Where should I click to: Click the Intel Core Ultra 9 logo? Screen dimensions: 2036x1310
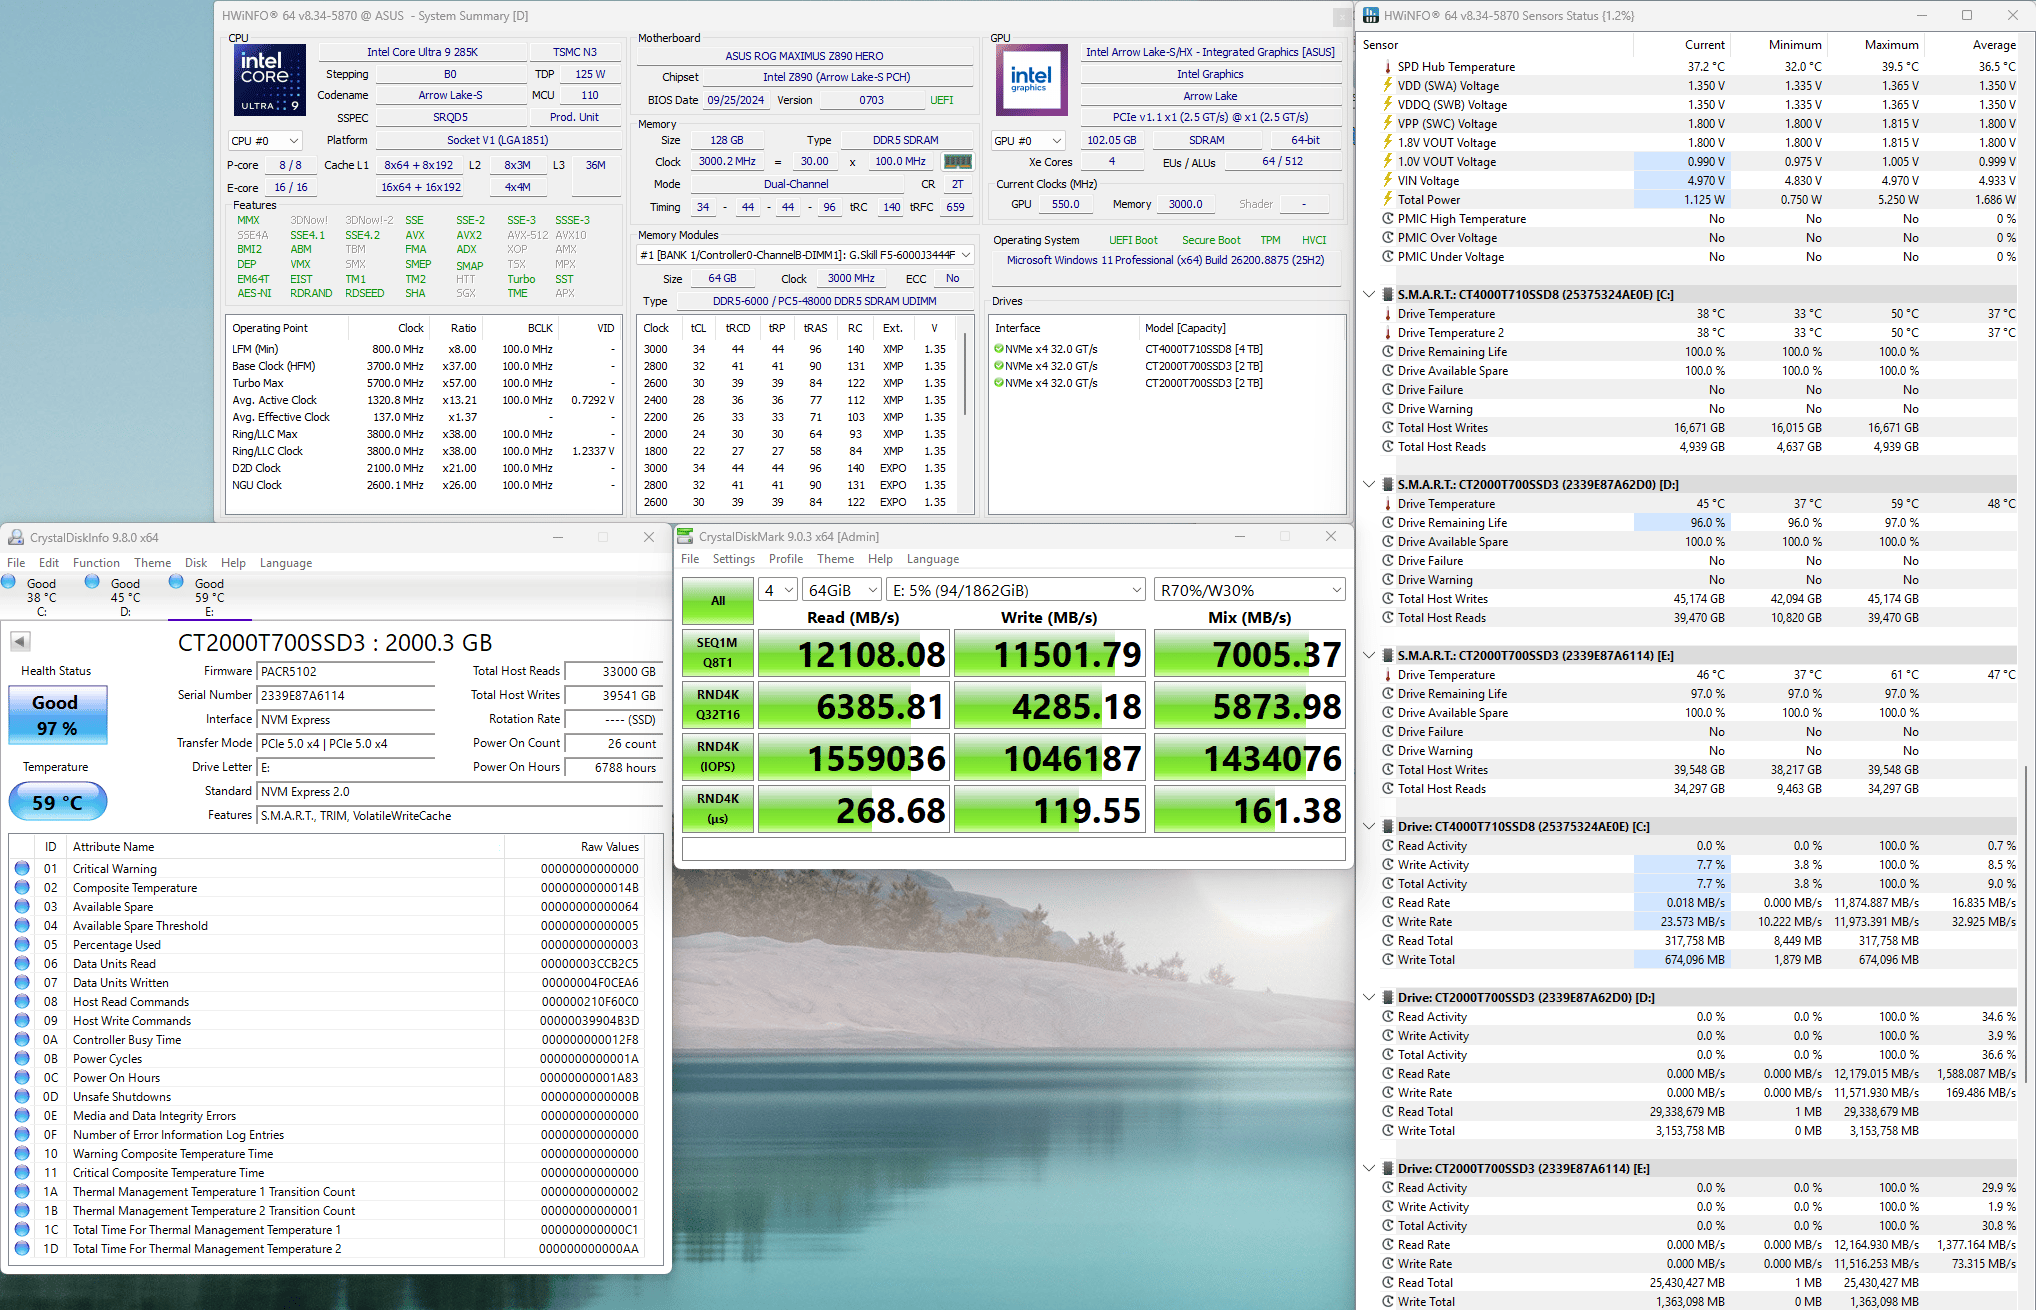coord(270,80)
